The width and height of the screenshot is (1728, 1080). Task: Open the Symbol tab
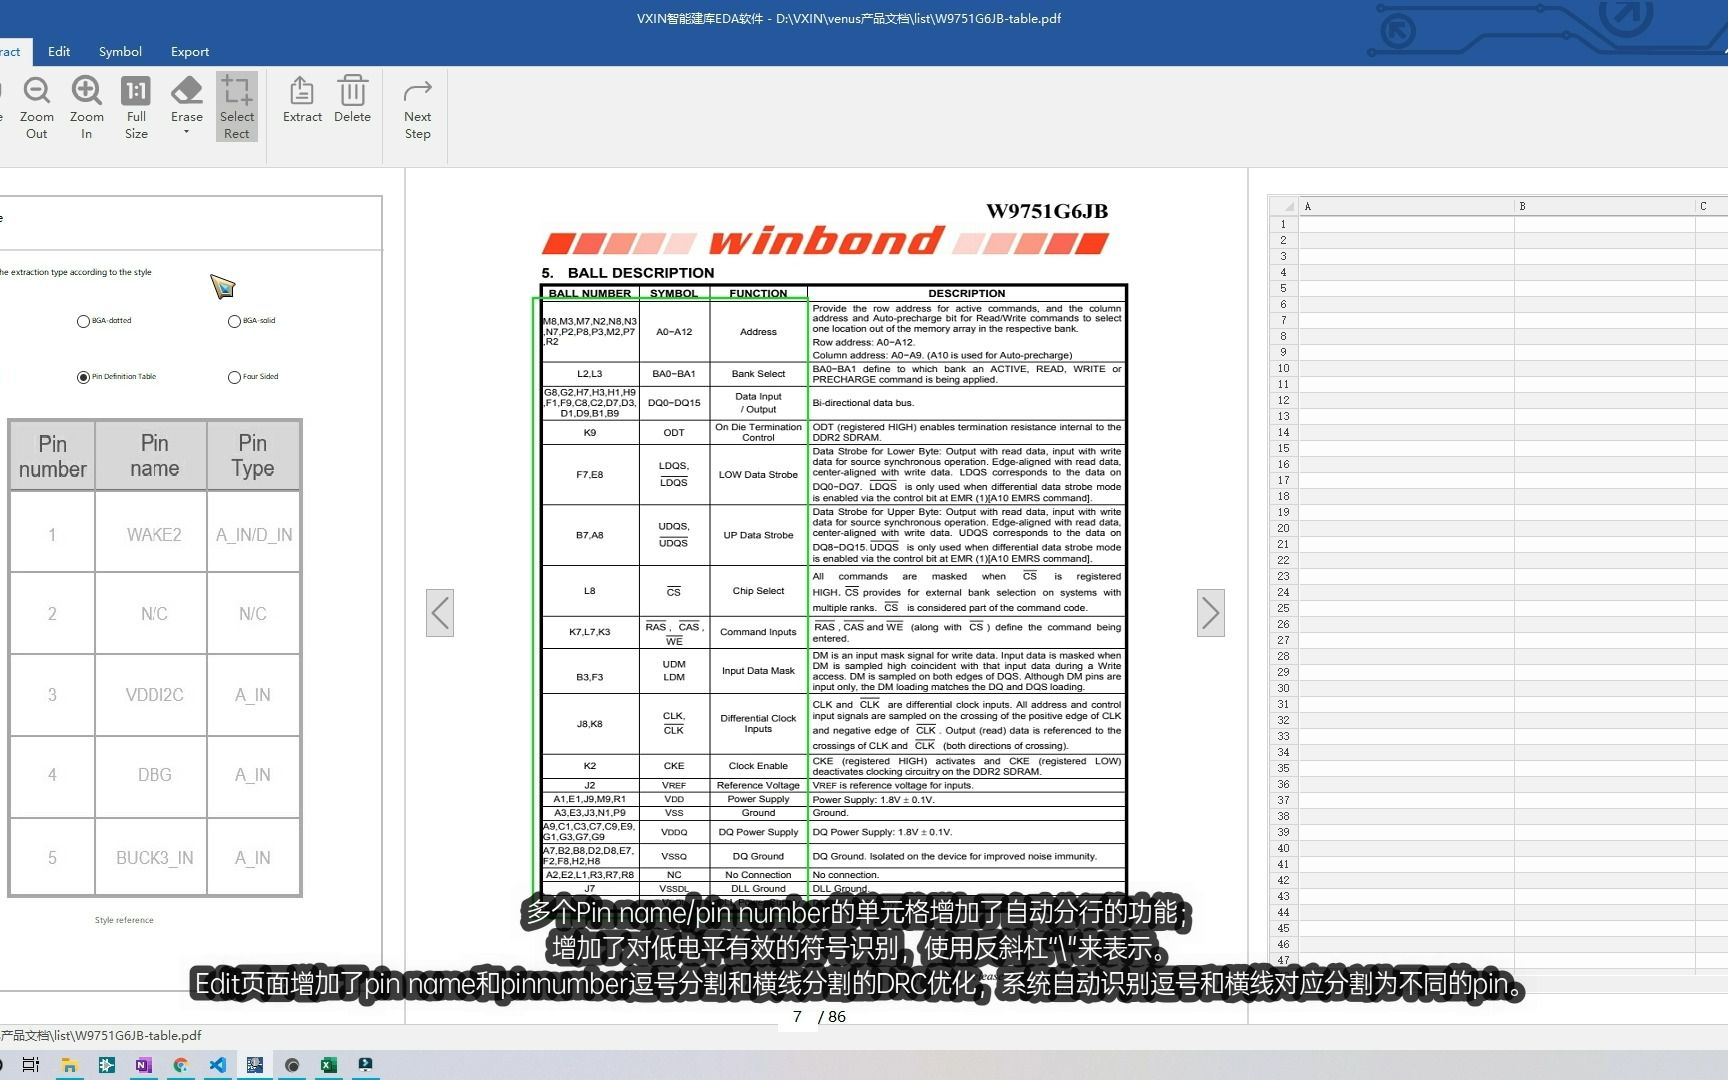tap(120, 51)
